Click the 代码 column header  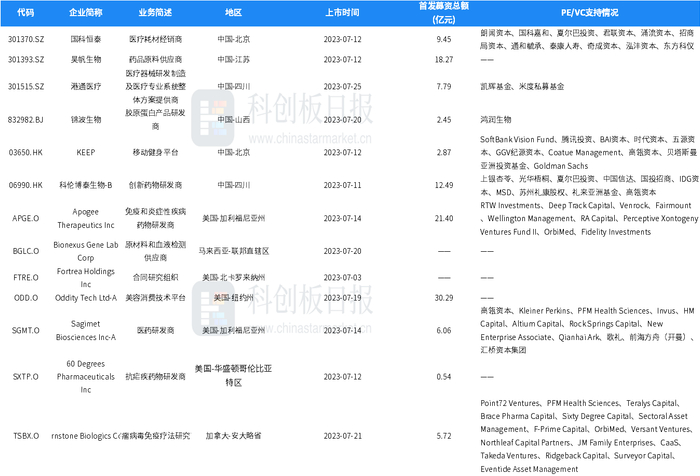[25, 13]
